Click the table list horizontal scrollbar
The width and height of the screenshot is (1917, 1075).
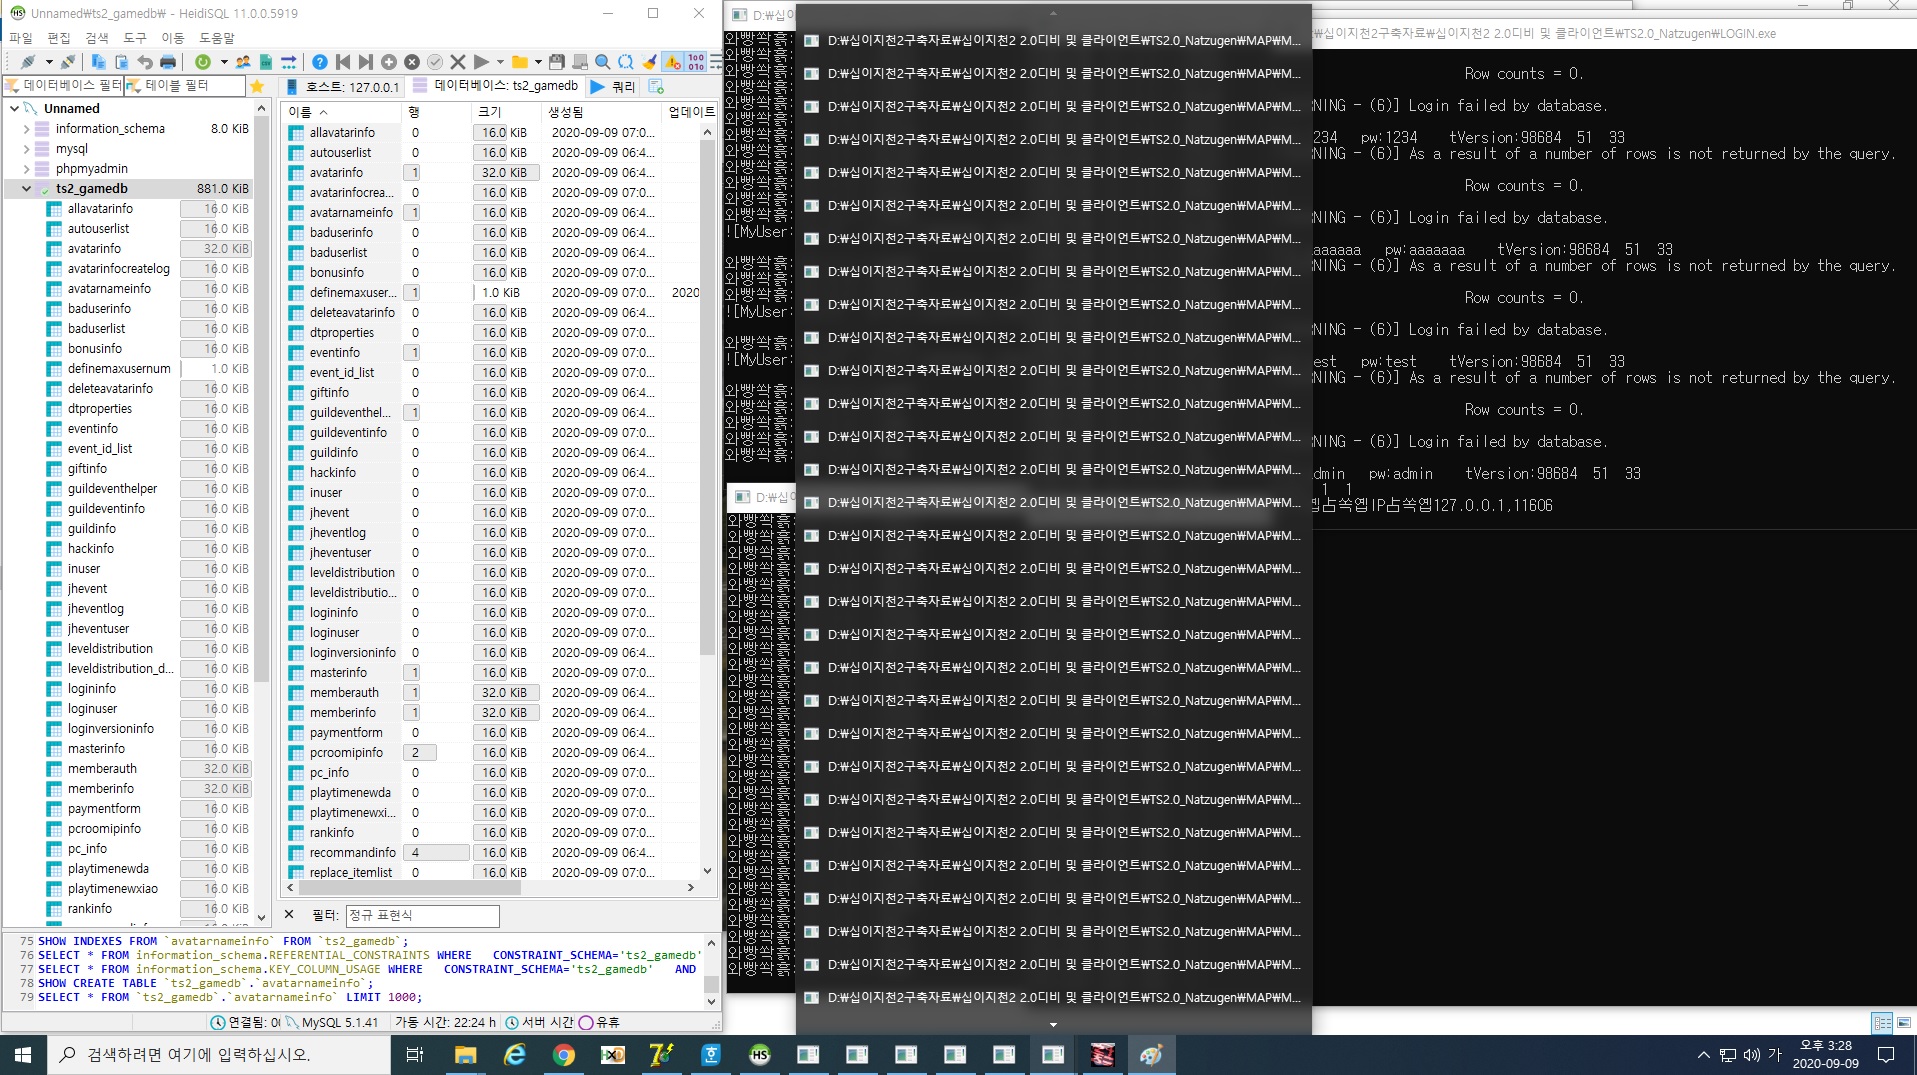490,888
